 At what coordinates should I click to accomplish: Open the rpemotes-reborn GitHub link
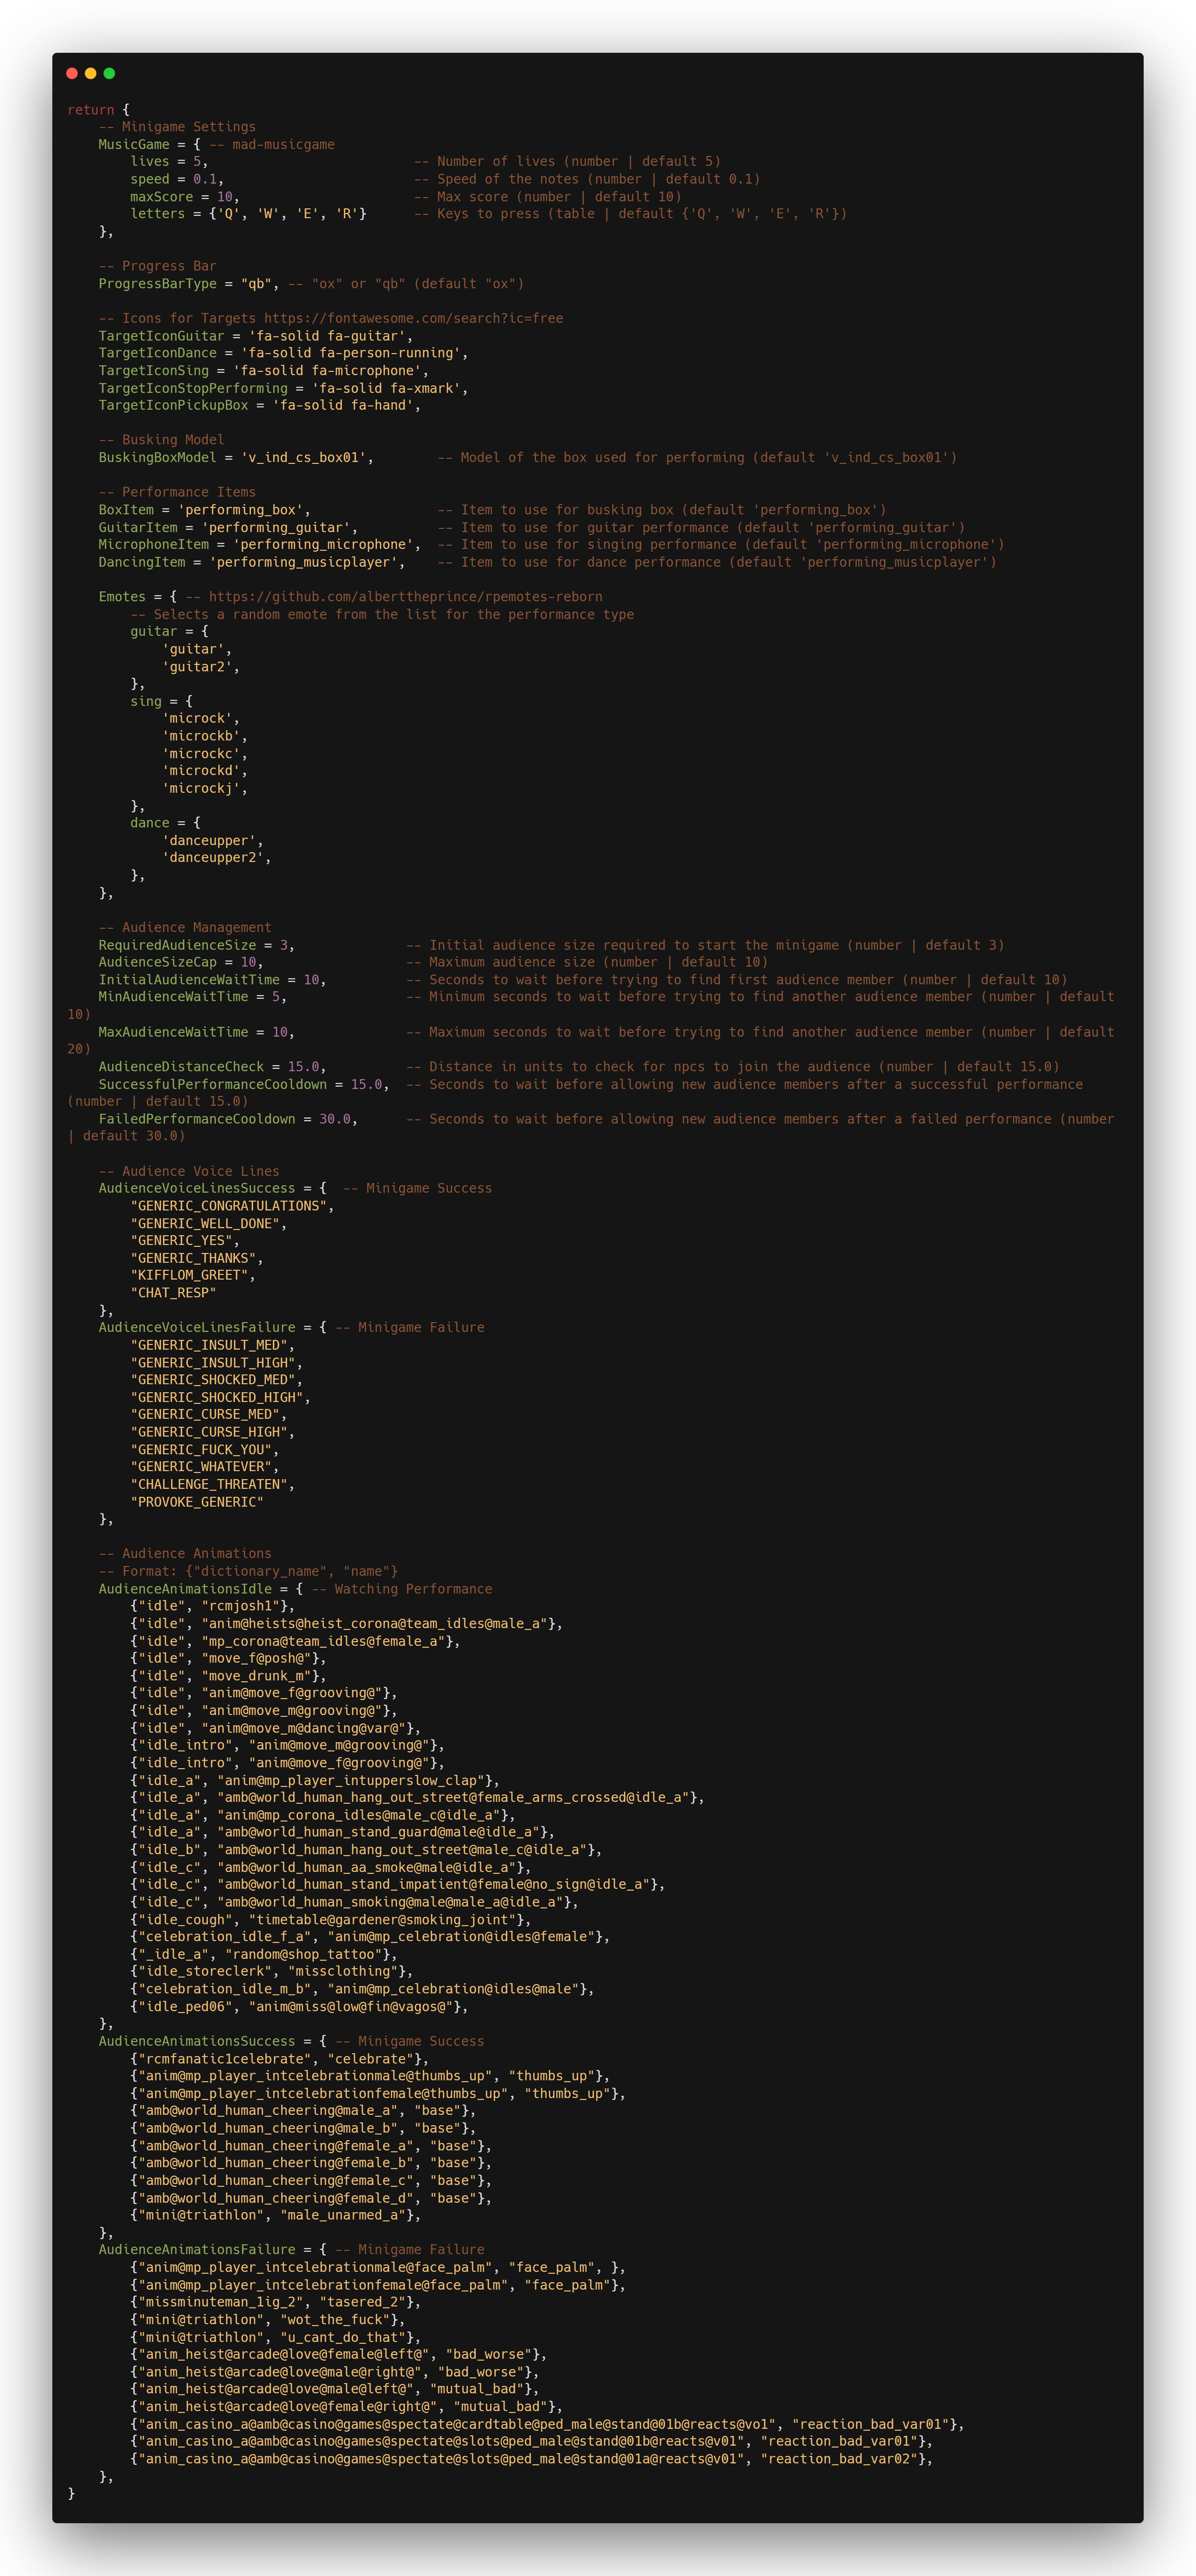coord(405,597)
